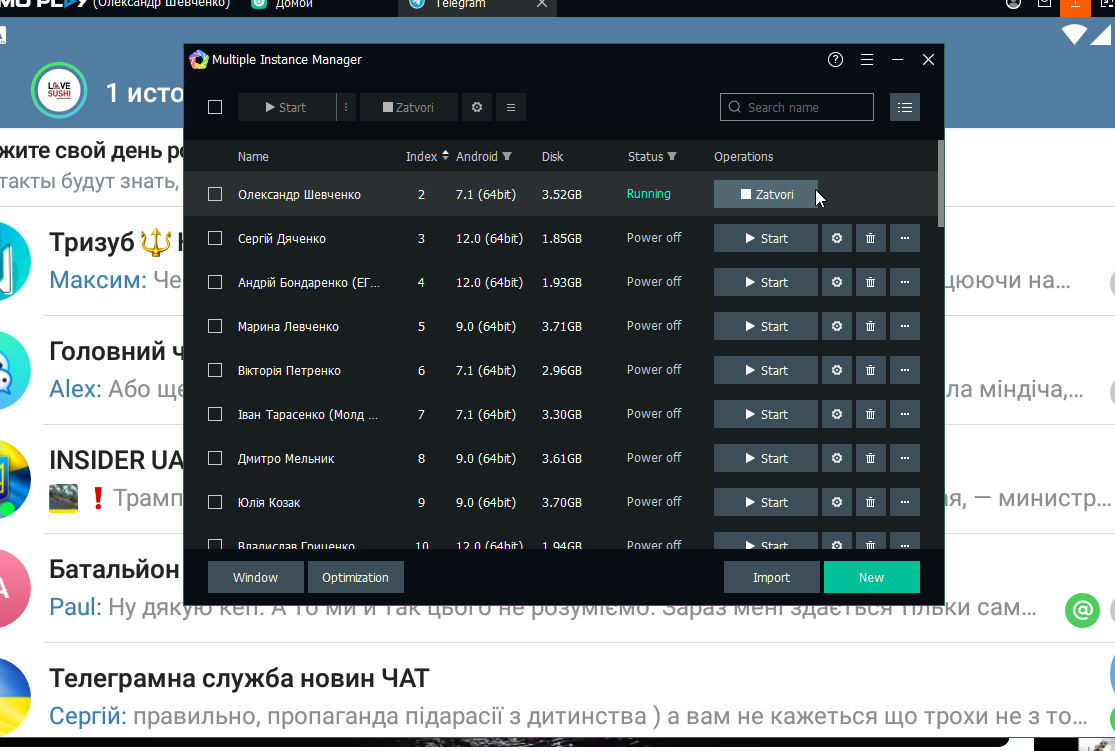Click the batch Zatvori button in toolbar
1115x751 pixels.
409,107
